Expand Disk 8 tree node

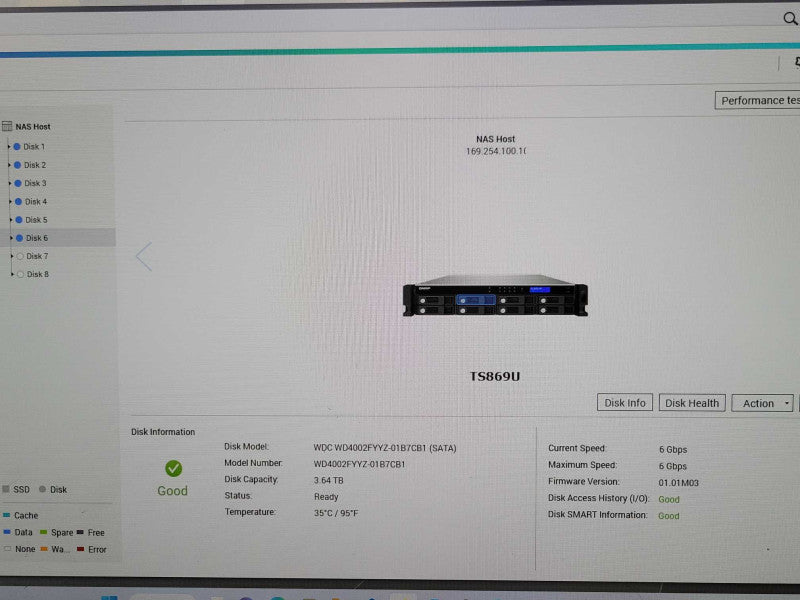tap(12, 274)
